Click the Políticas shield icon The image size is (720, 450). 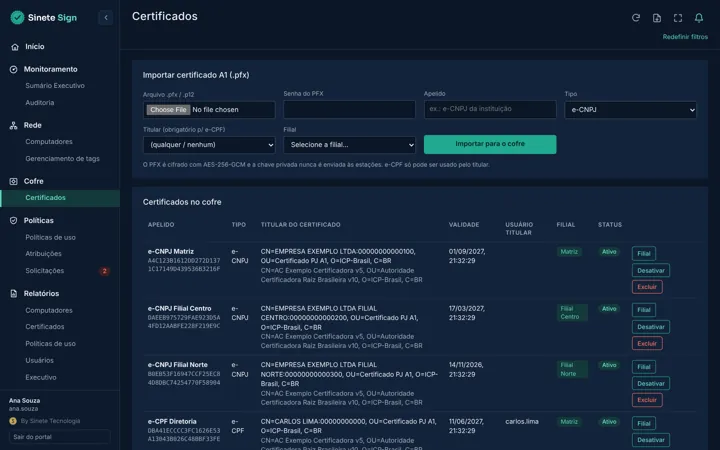[13, 220]
